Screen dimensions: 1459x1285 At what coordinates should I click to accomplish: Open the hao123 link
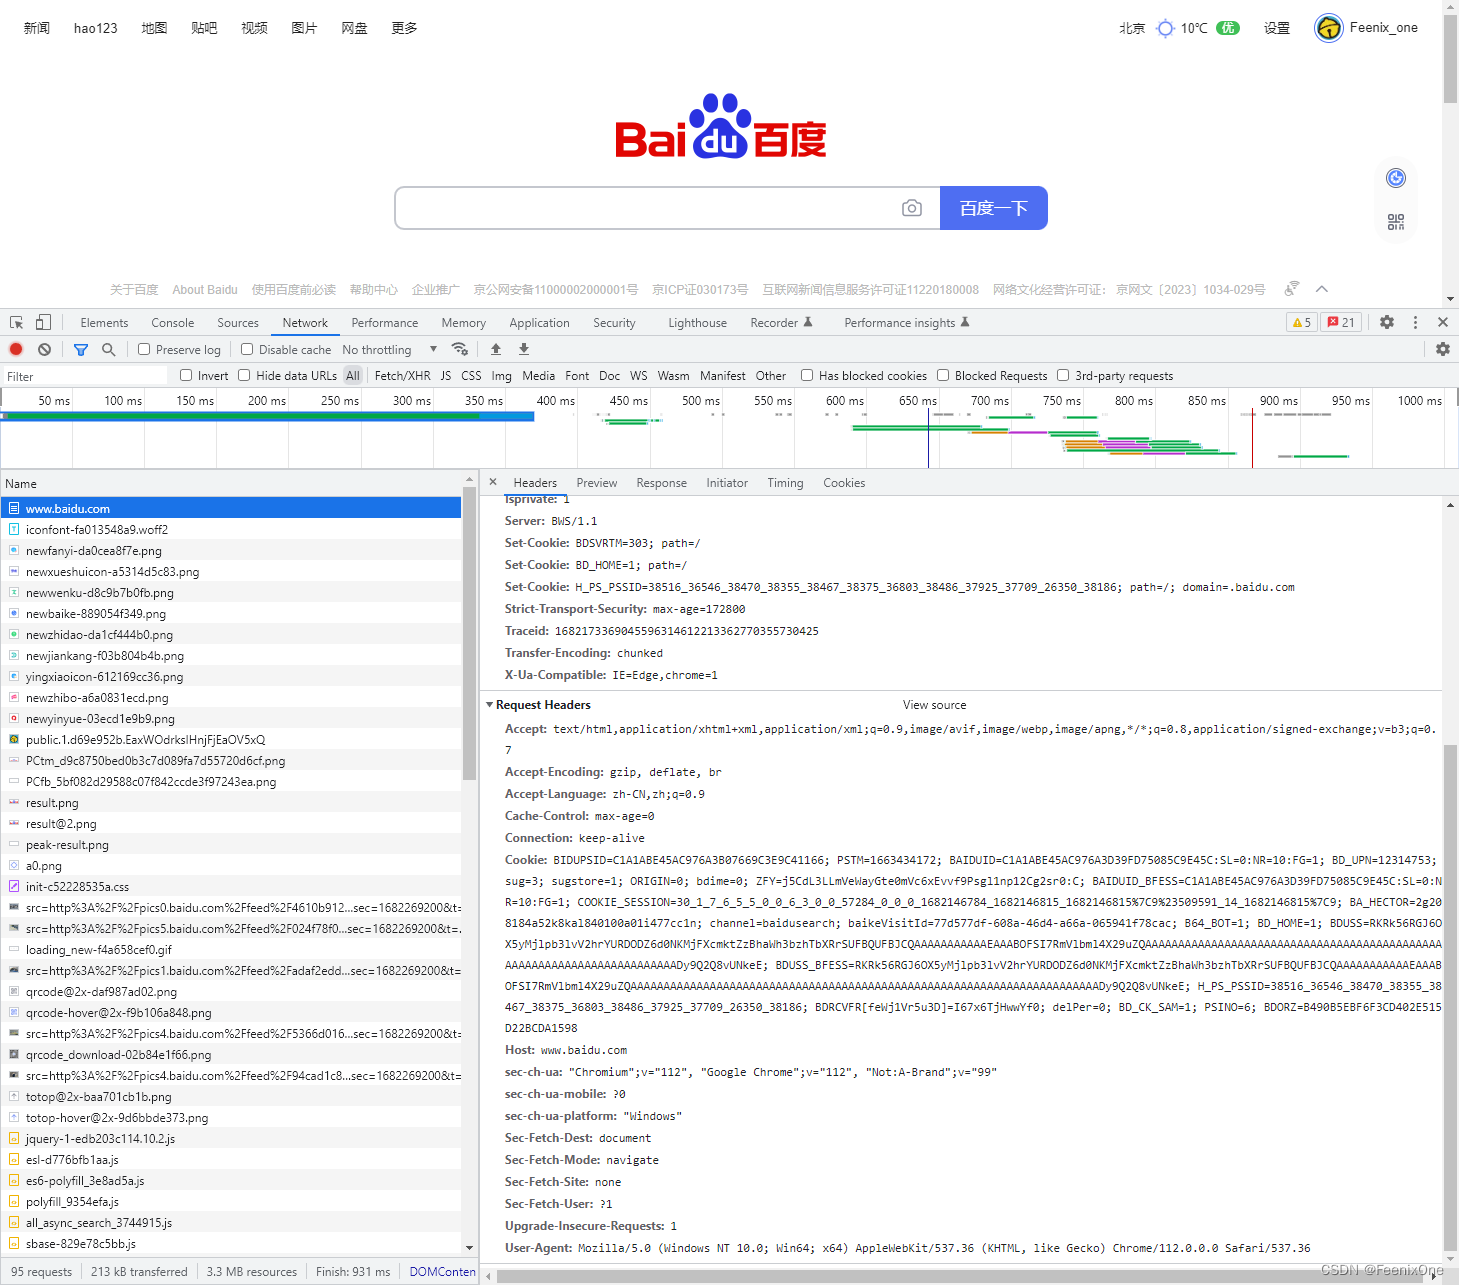(x=96, y=28)
